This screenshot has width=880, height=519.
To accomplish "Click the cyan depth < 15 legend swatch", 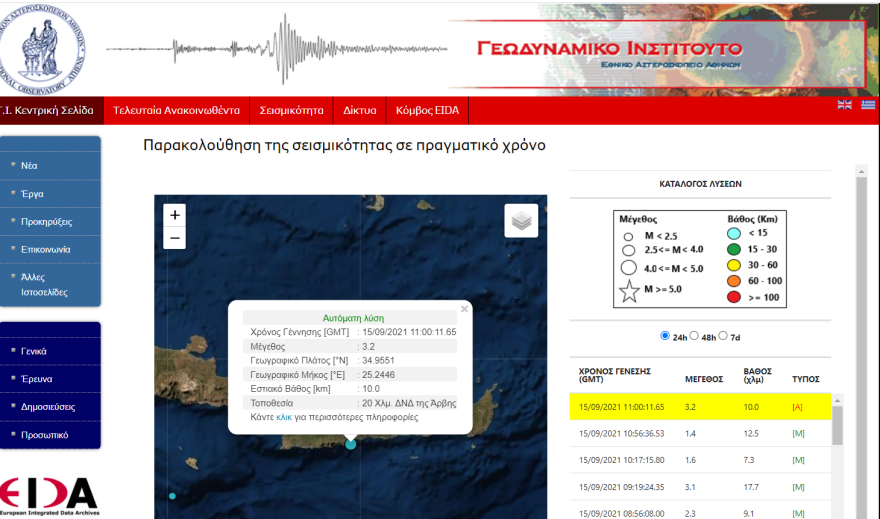I will (x=734, y=233).
